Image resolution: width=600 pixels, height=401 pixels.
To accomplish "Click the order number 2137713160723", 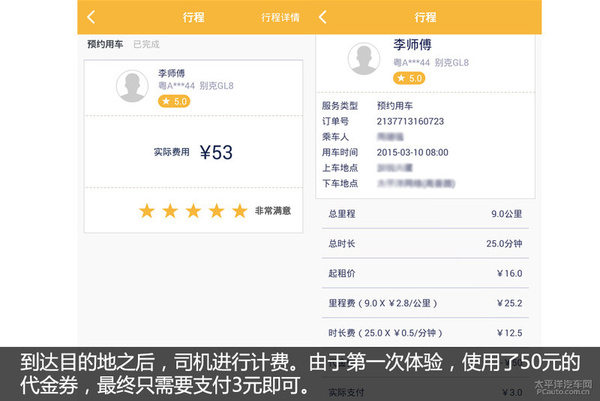I will (412, 122).
